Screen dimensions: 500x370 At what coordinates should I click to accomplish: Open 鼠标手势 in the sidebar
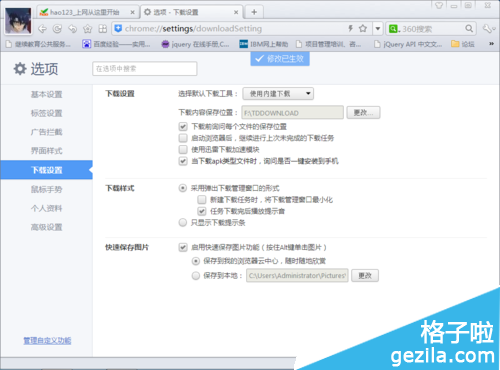47,189
